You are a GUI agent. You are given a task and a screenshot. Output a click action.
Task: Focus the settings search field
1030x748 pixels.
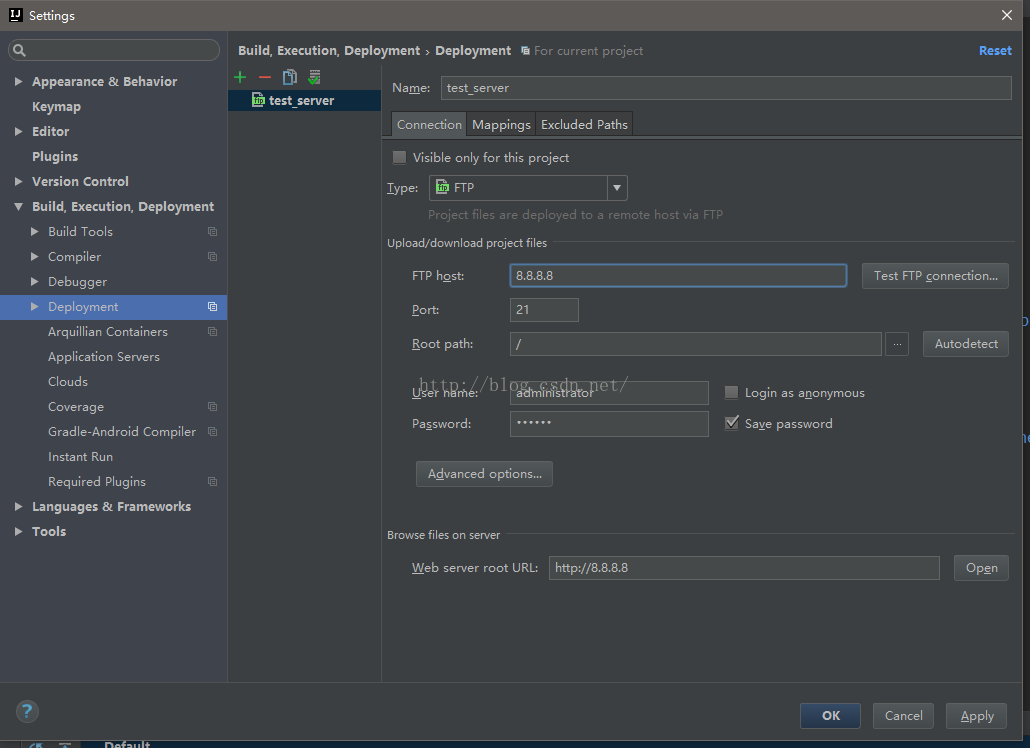[114, 50]
